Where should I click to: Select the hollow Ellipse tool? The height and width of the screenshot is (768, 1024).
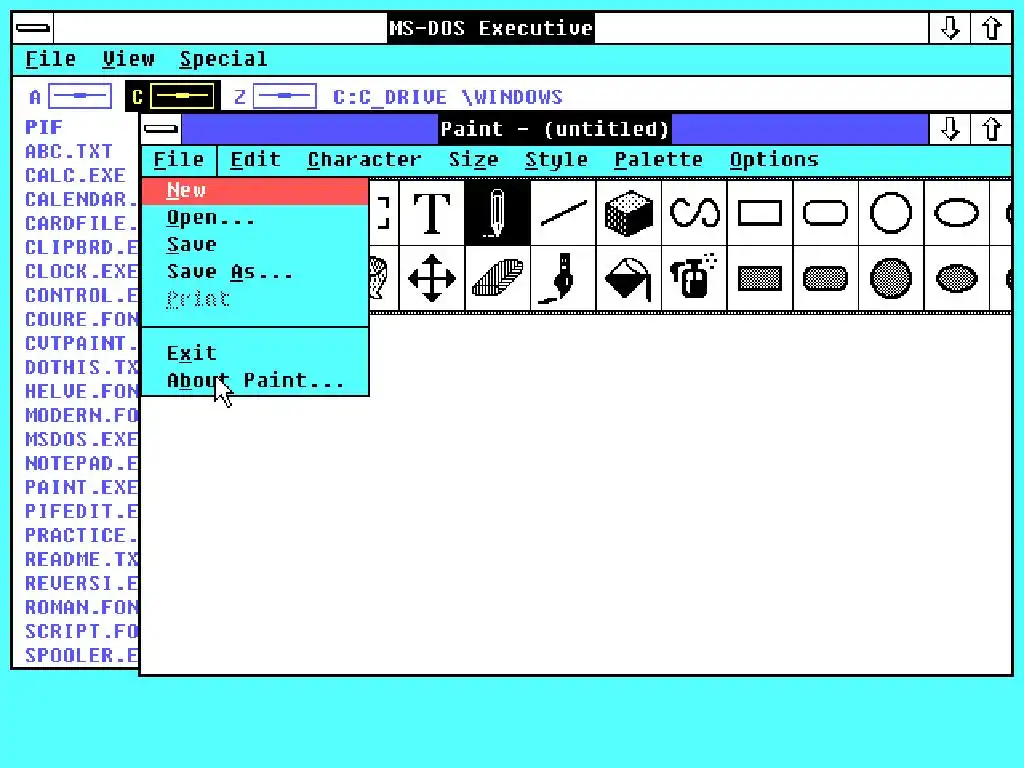coord(957,213)
